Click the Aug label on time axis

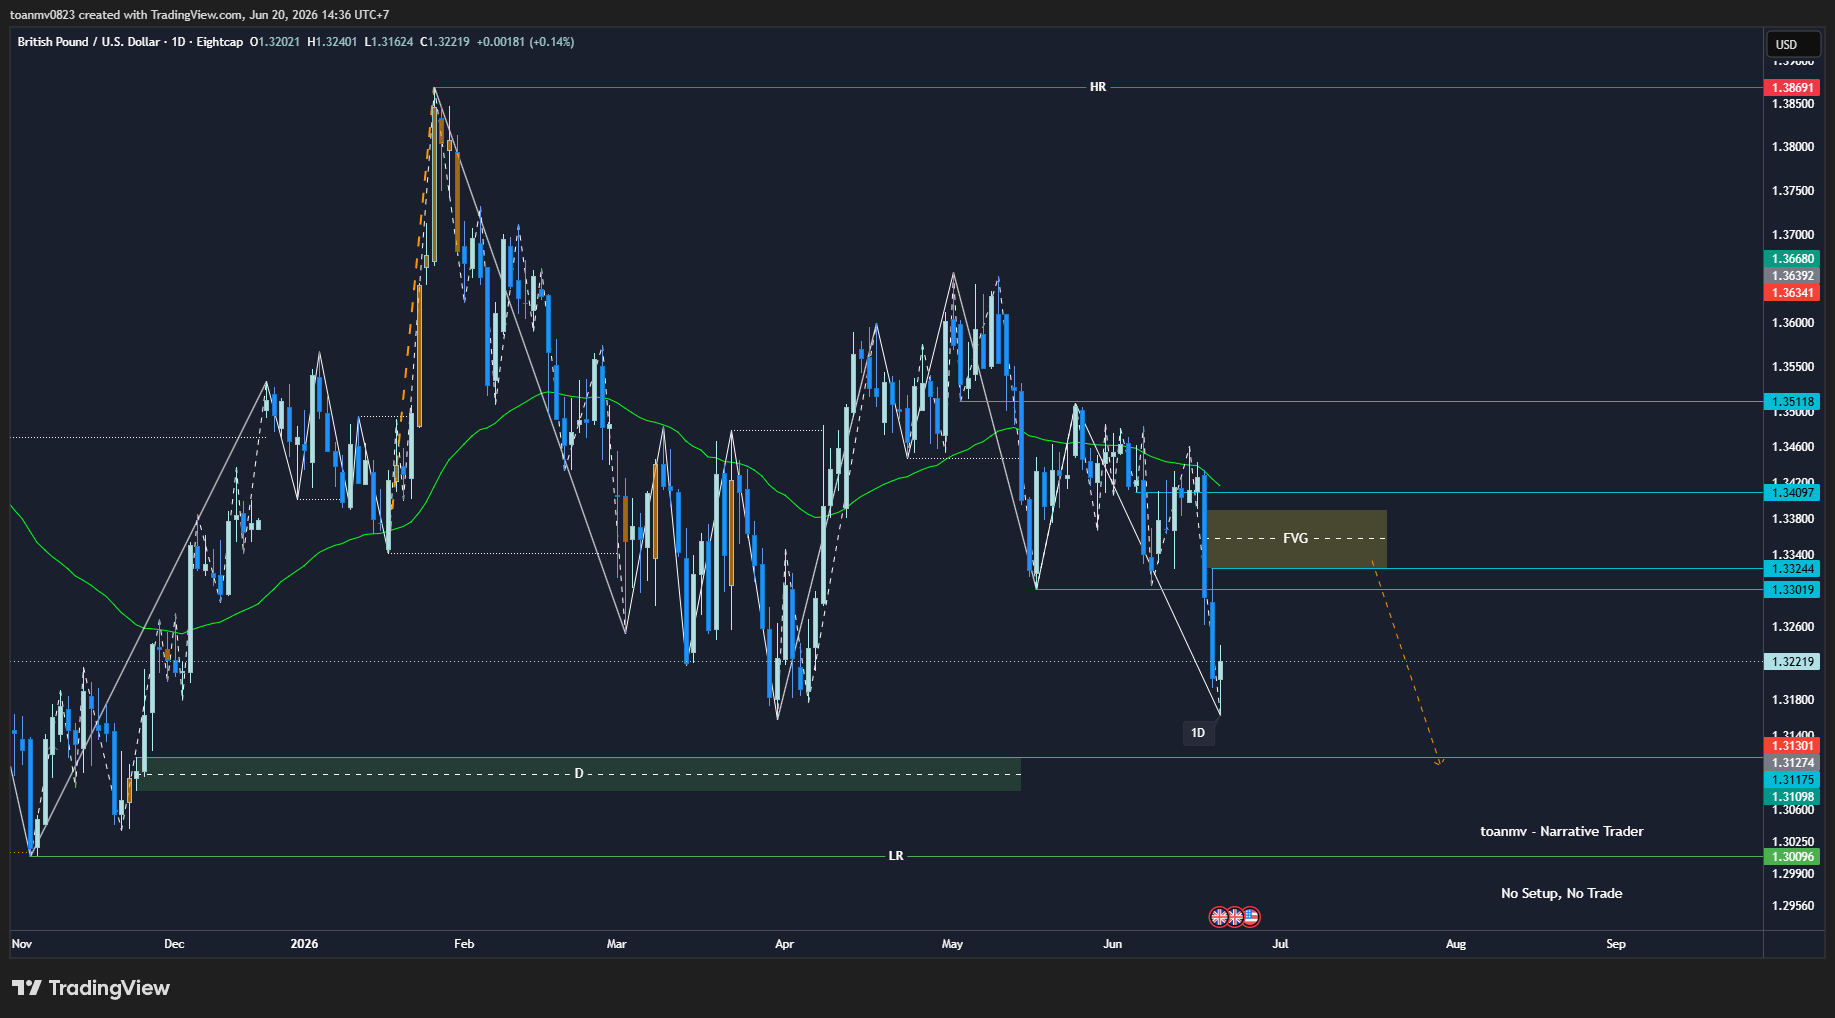pyautogui.click(x=1456, y=944)
